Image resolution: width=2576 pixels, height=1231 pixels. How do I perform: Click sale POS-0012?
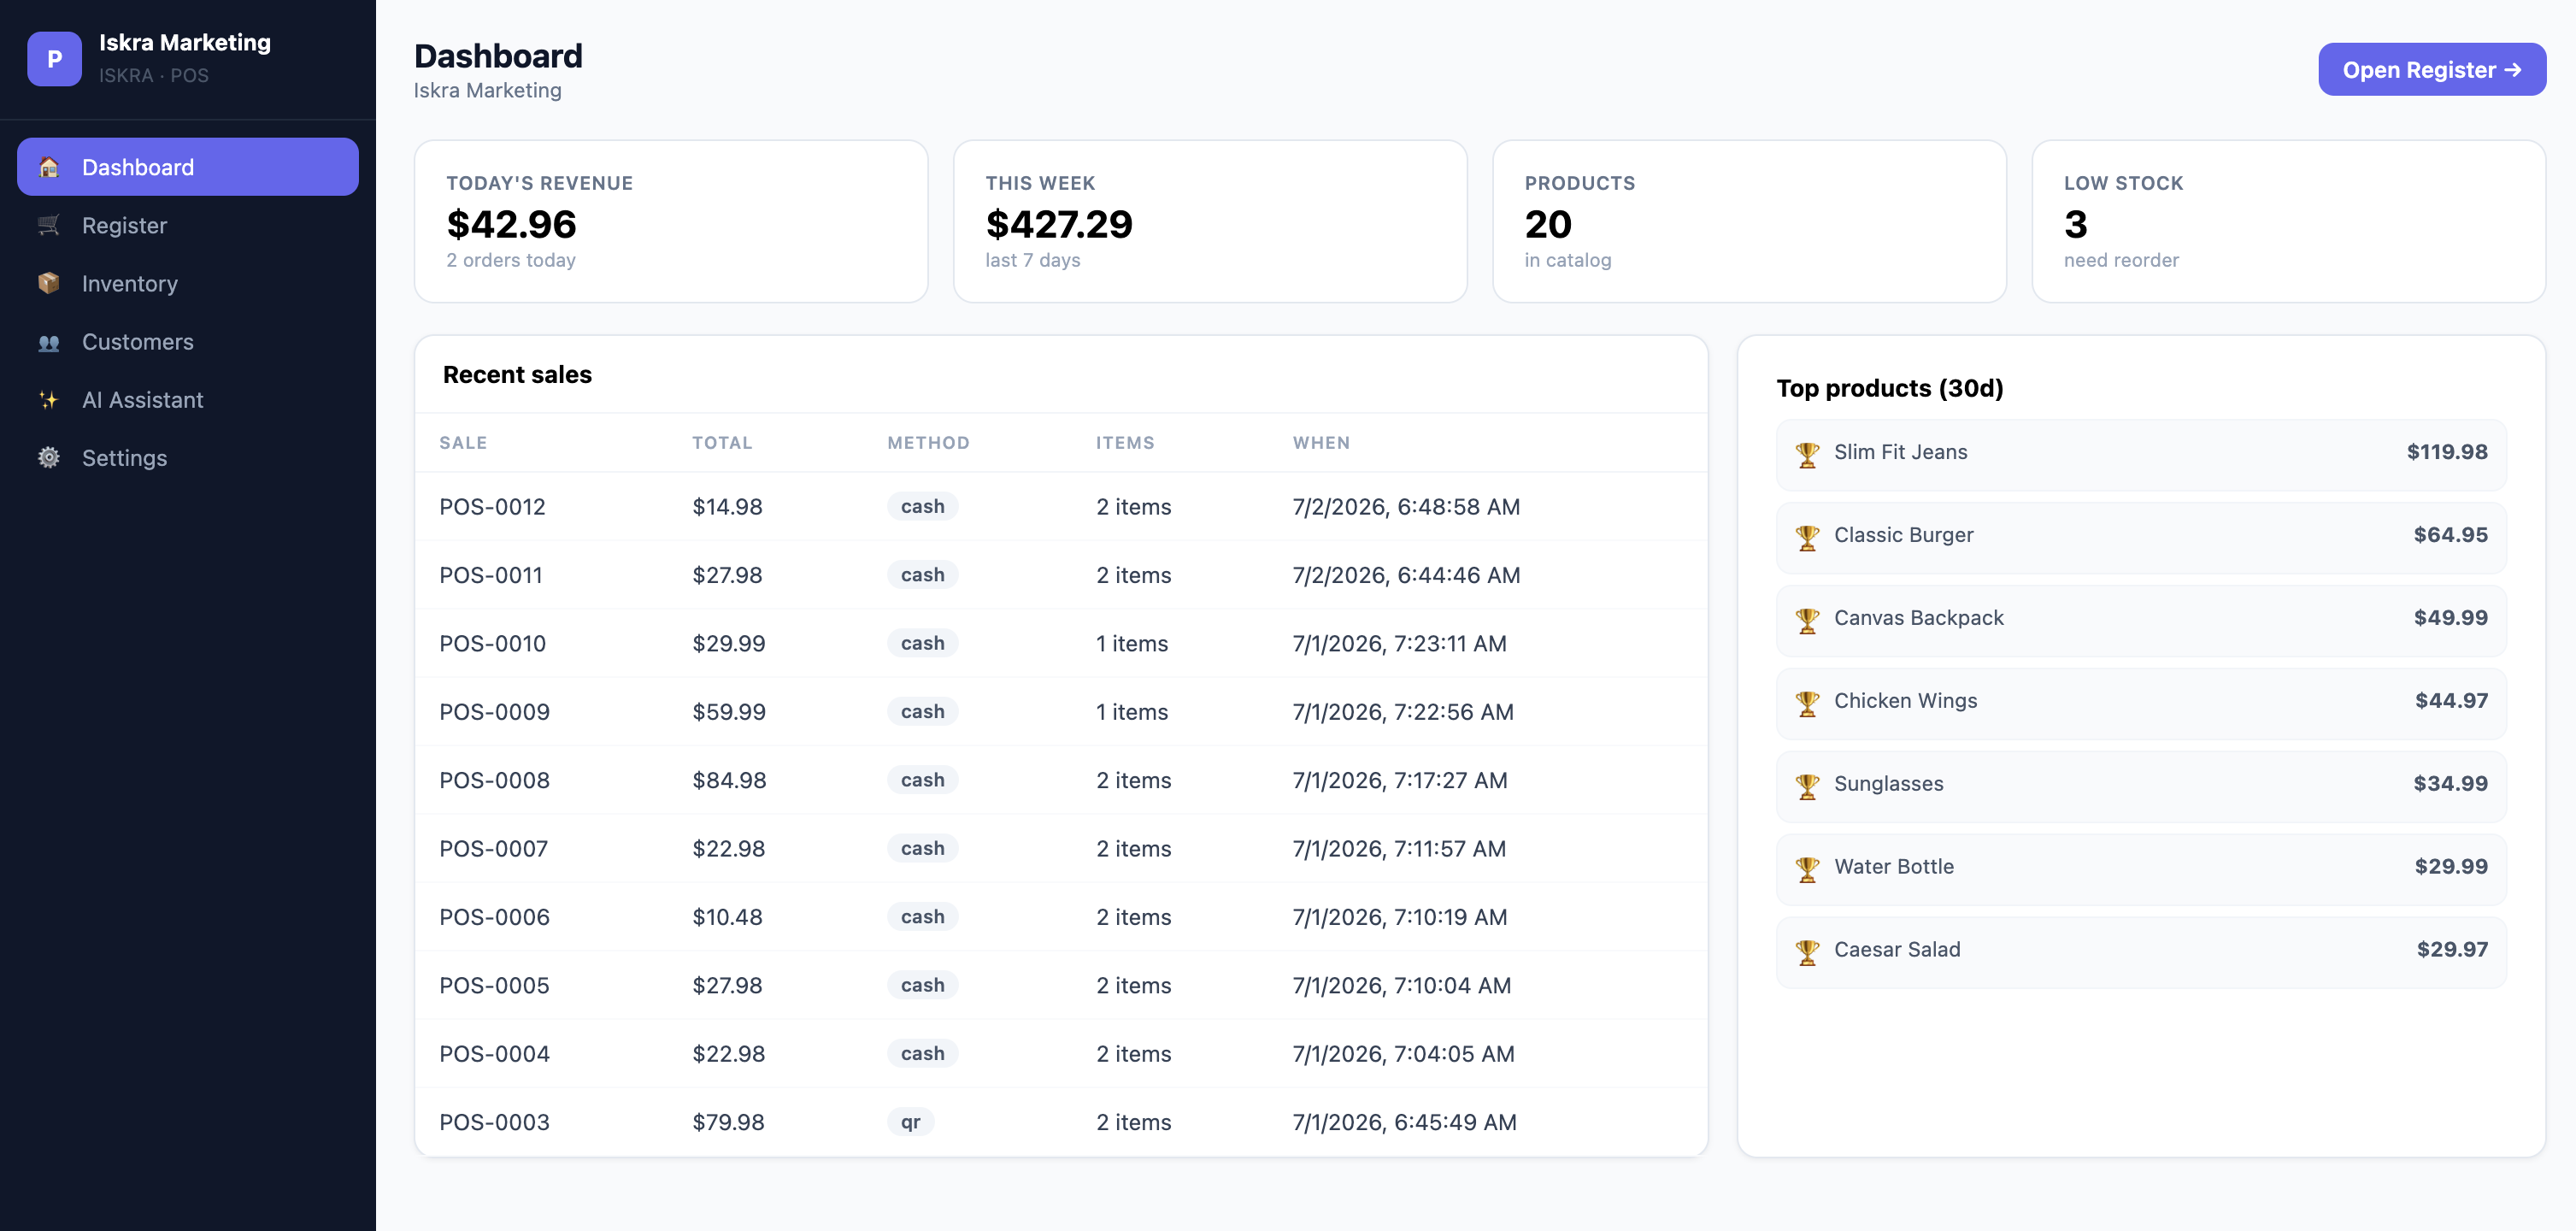[x=492, y=507]
